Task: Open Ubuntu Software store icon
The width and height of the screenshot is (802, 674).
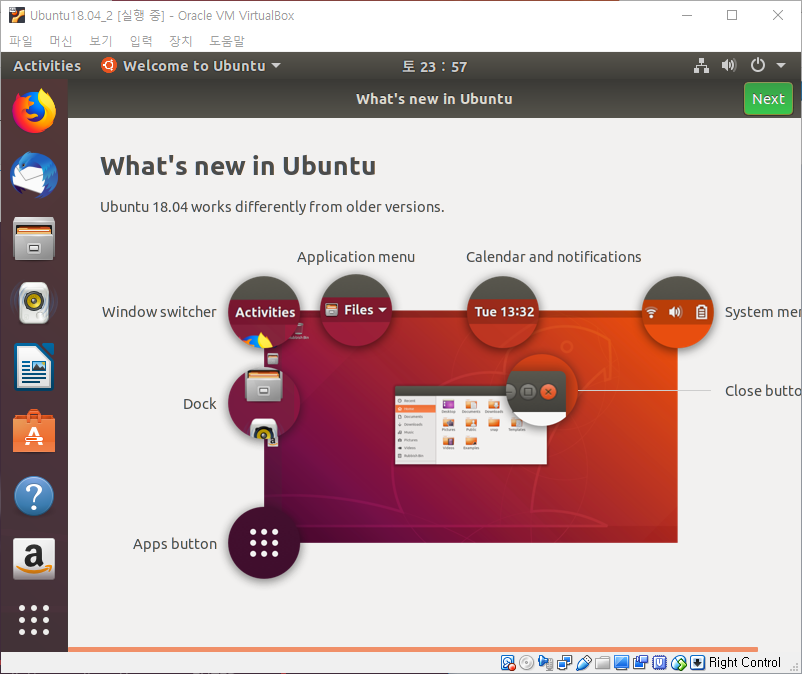Action: tap(34, 432)
